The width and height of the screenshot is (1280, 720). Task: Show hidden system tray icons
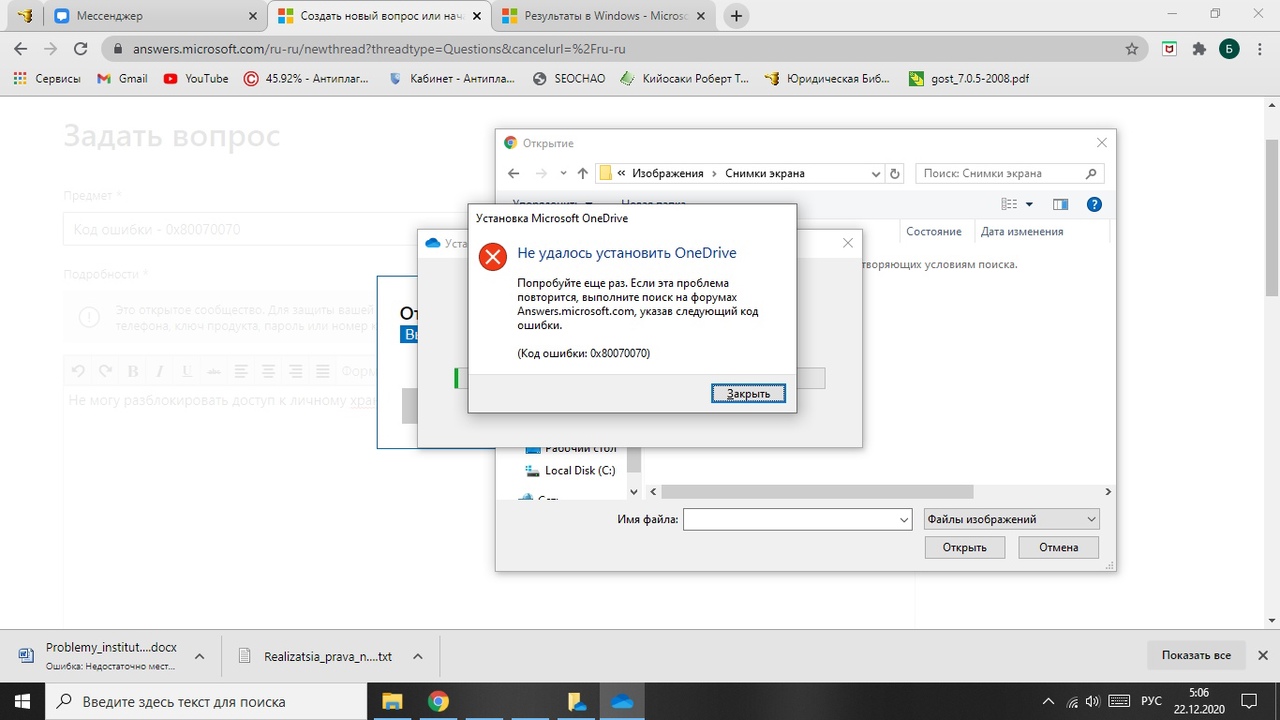coord(1048,701)
